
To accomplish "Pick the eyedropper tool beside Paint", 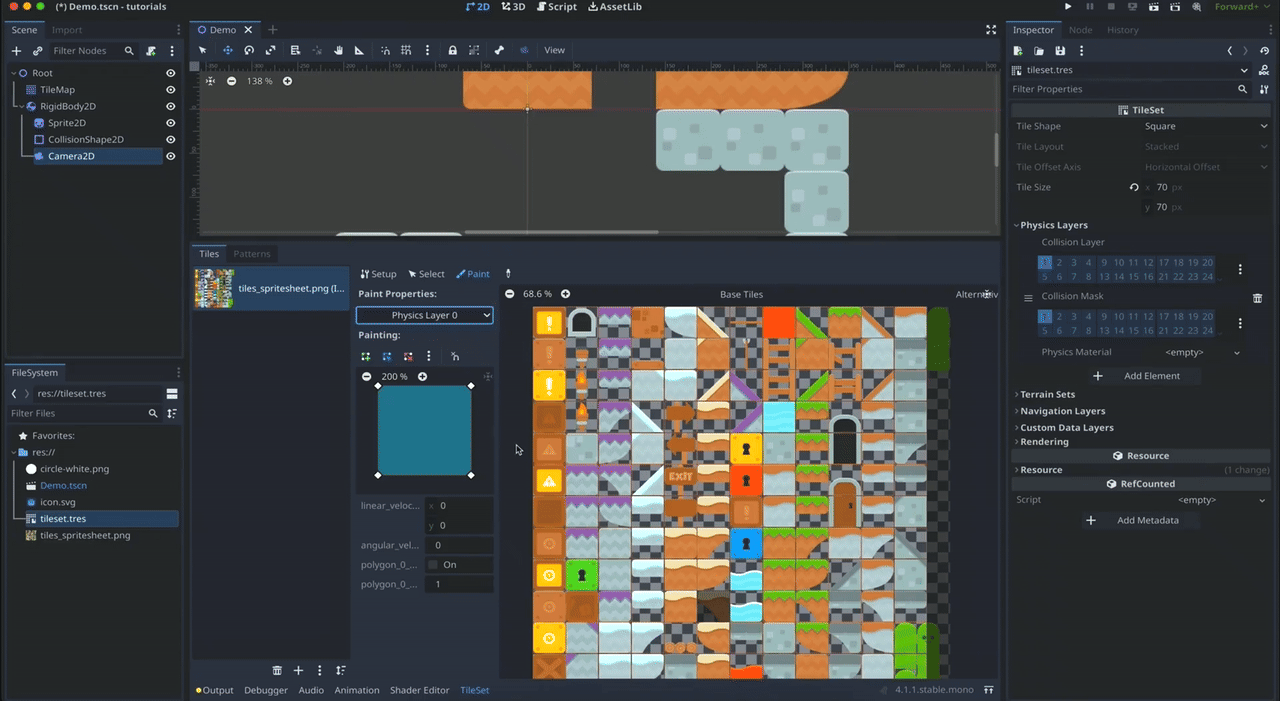I will [508, 274].
